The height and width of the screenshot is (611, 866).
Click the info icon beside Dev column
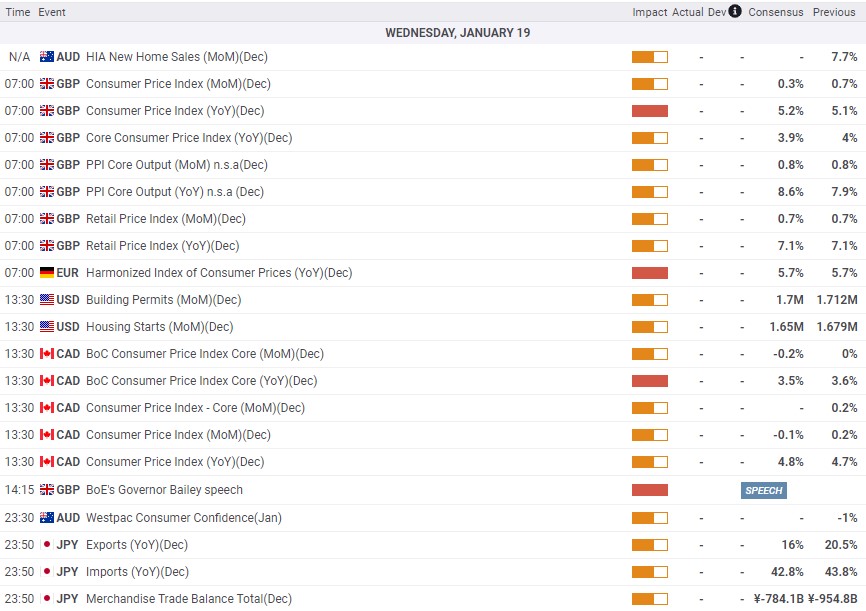point(735,12)
